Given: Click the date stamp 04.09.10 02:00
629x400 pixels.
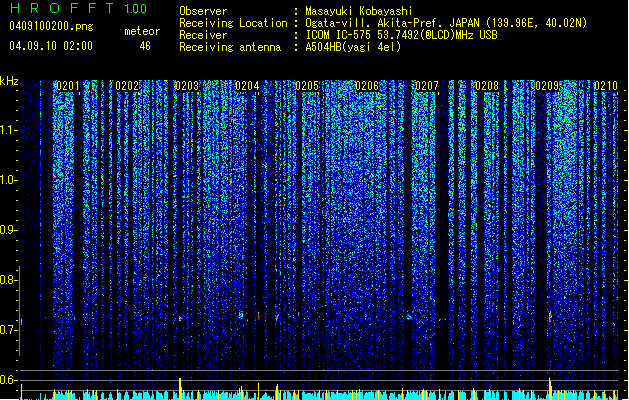Looking at the screenshot, I should tap(51, 46).
